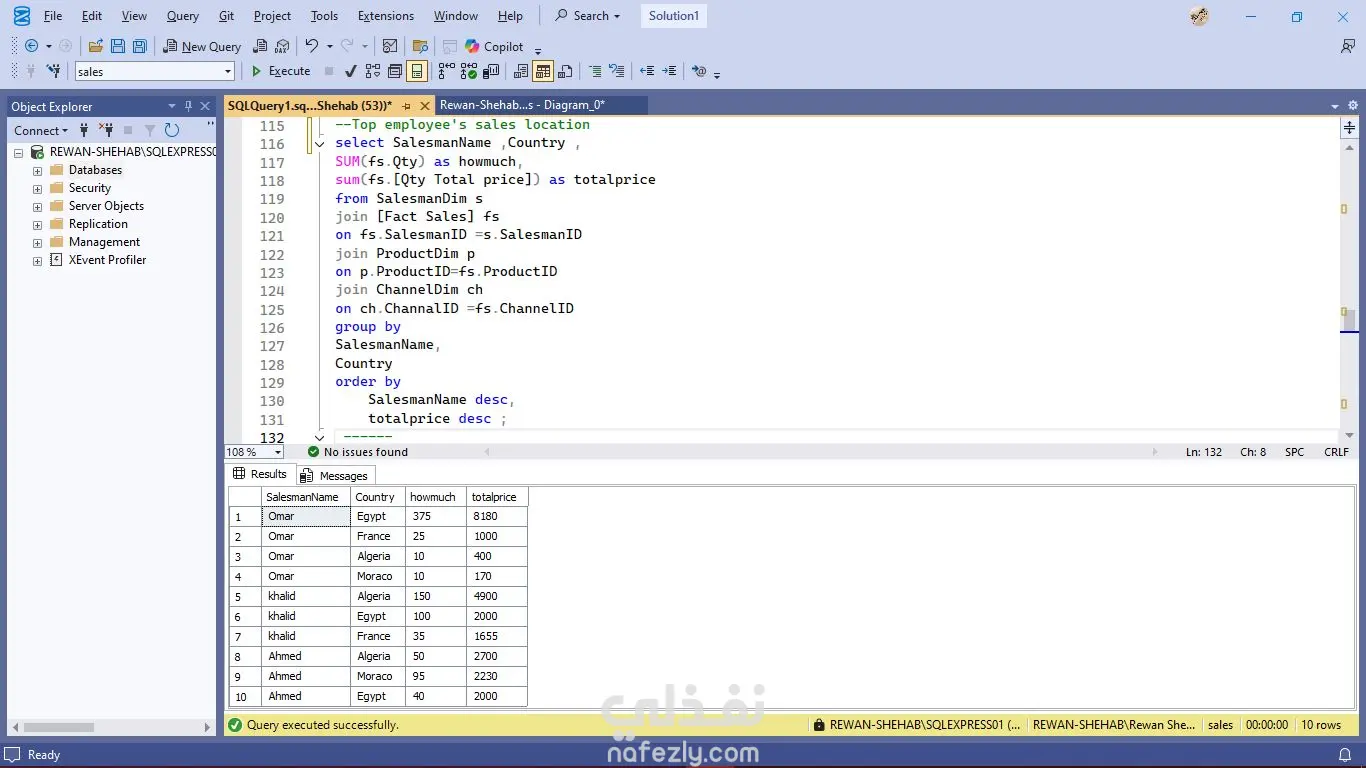Open the sales database dropdown
Image resolution: width=1366 pixels, height=768 pixels.
pos(228,71)
